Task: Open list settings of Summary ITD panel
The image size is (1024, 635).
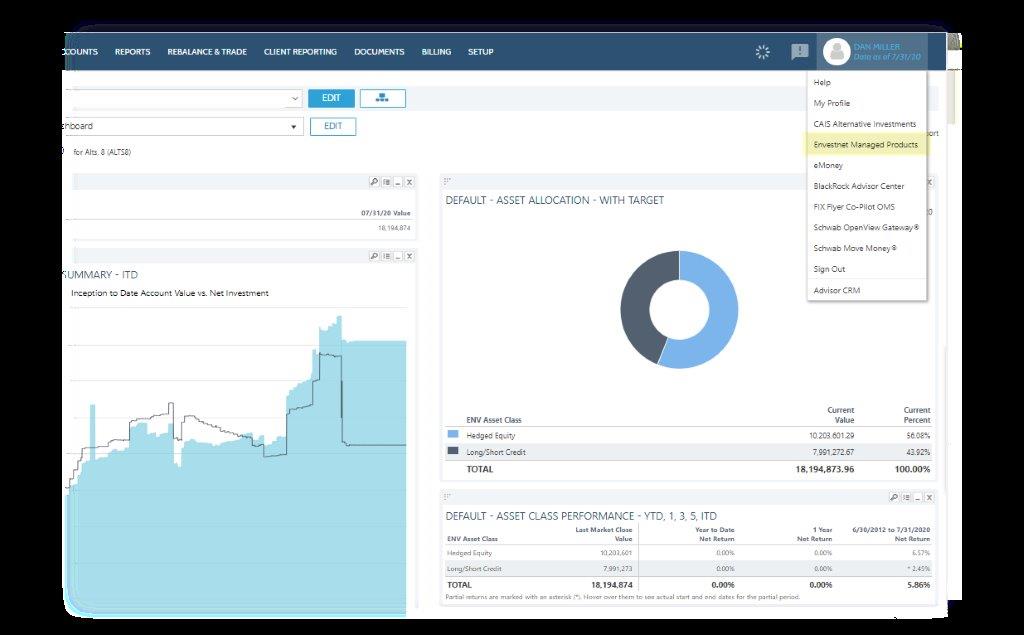Action: (386, 256)
